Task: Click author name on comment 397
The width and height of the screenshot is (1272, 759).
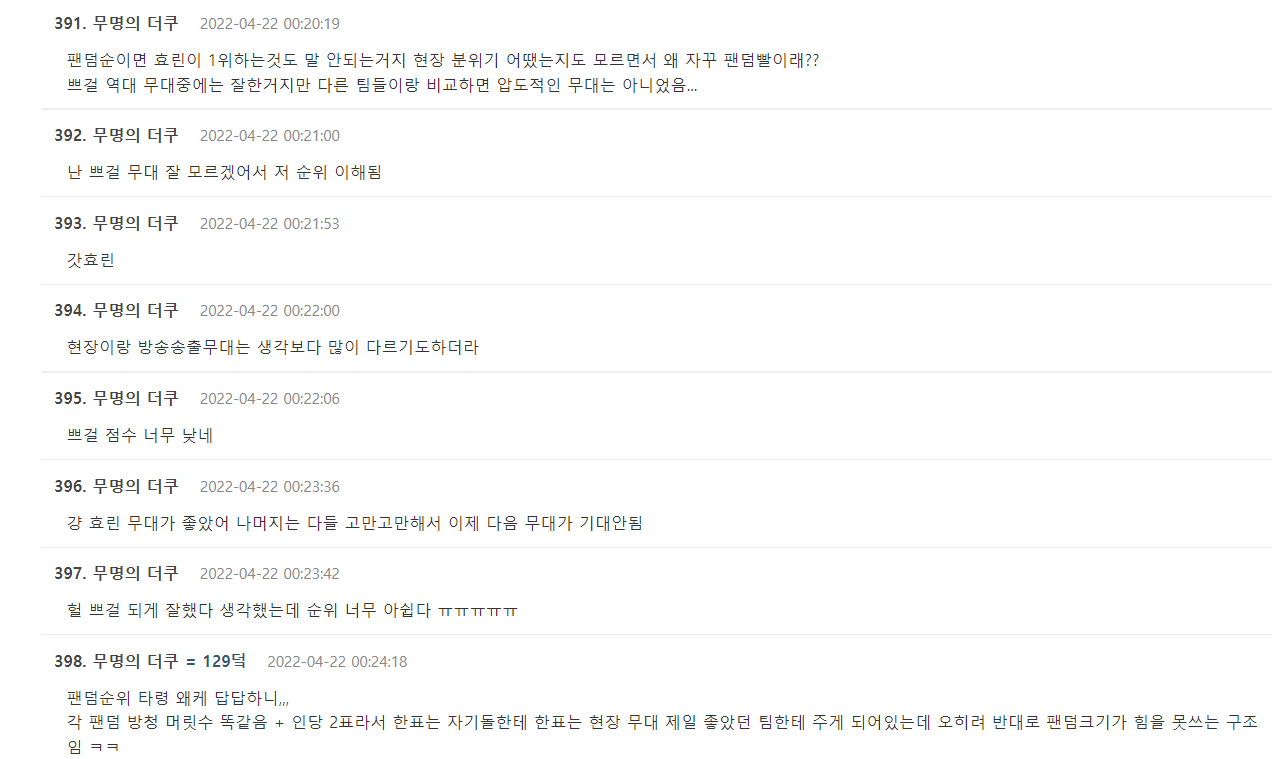Action: coord(135,573)
